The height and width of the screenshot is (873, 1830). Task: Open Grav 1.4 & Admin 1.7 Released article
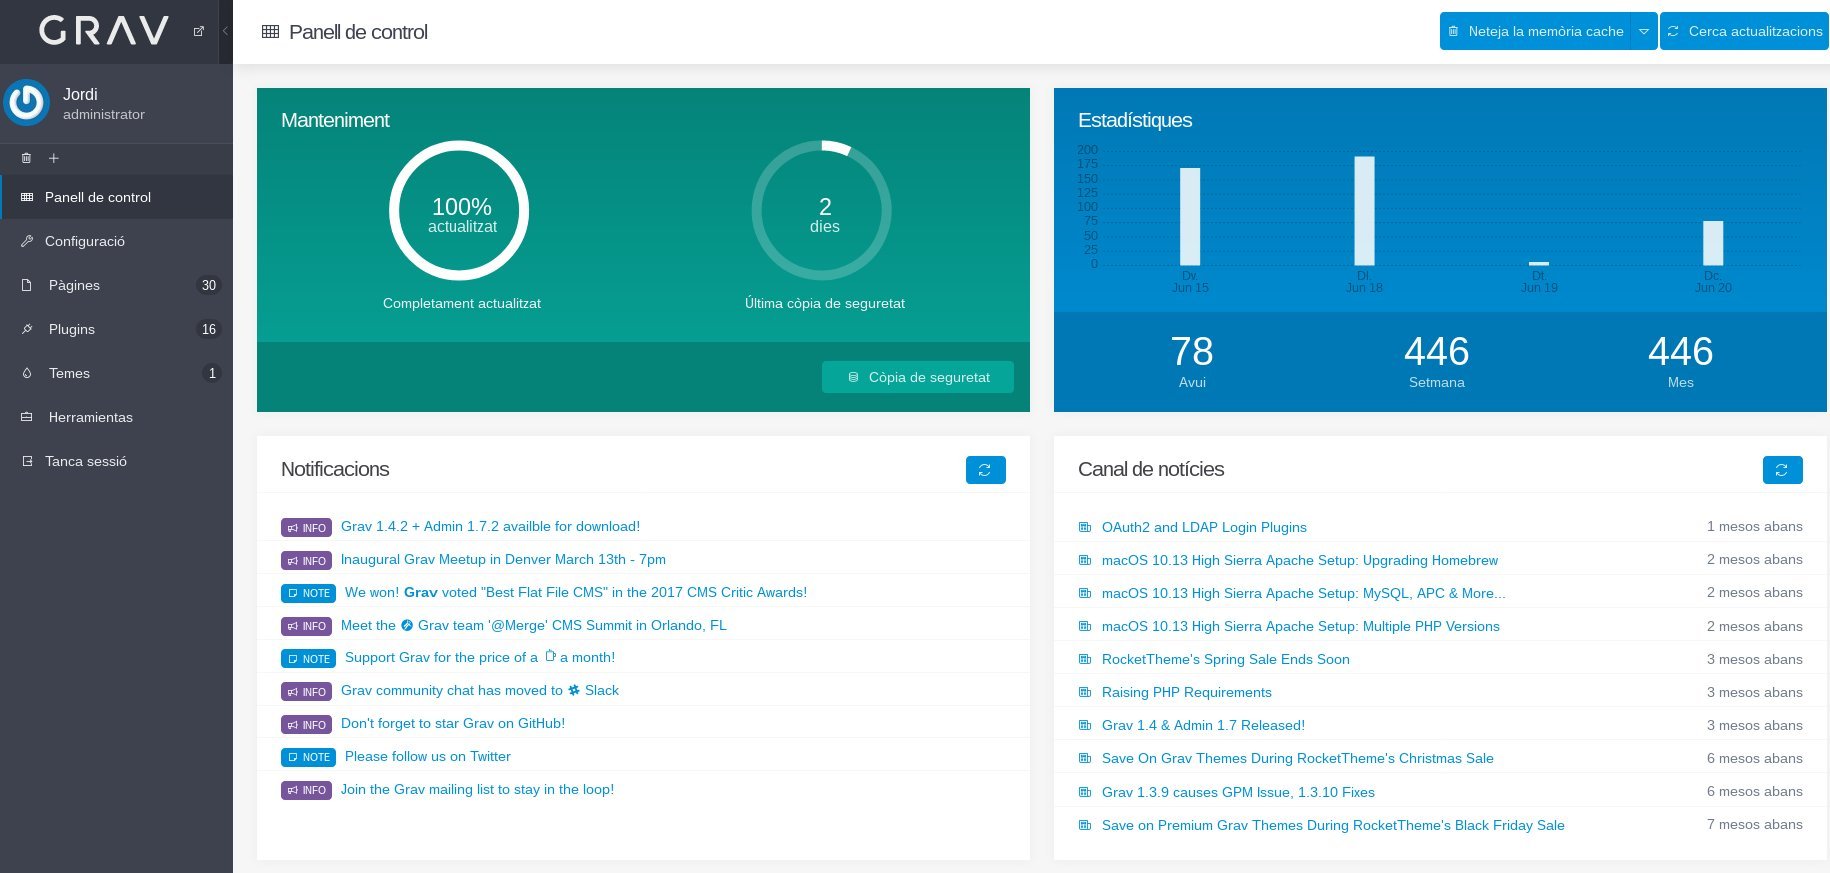tap(1203, 725)
